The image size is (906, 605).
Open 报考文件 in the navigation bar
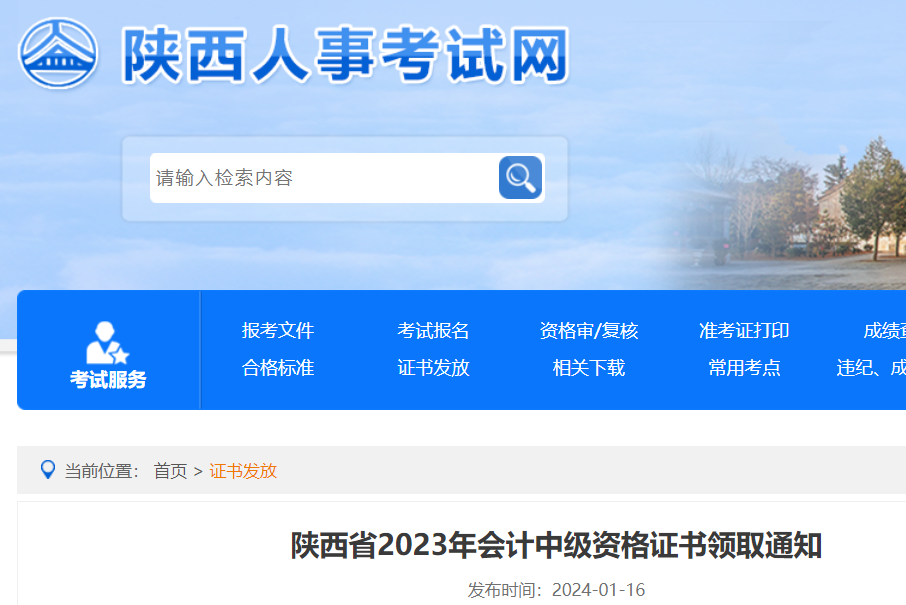(278, 331)
